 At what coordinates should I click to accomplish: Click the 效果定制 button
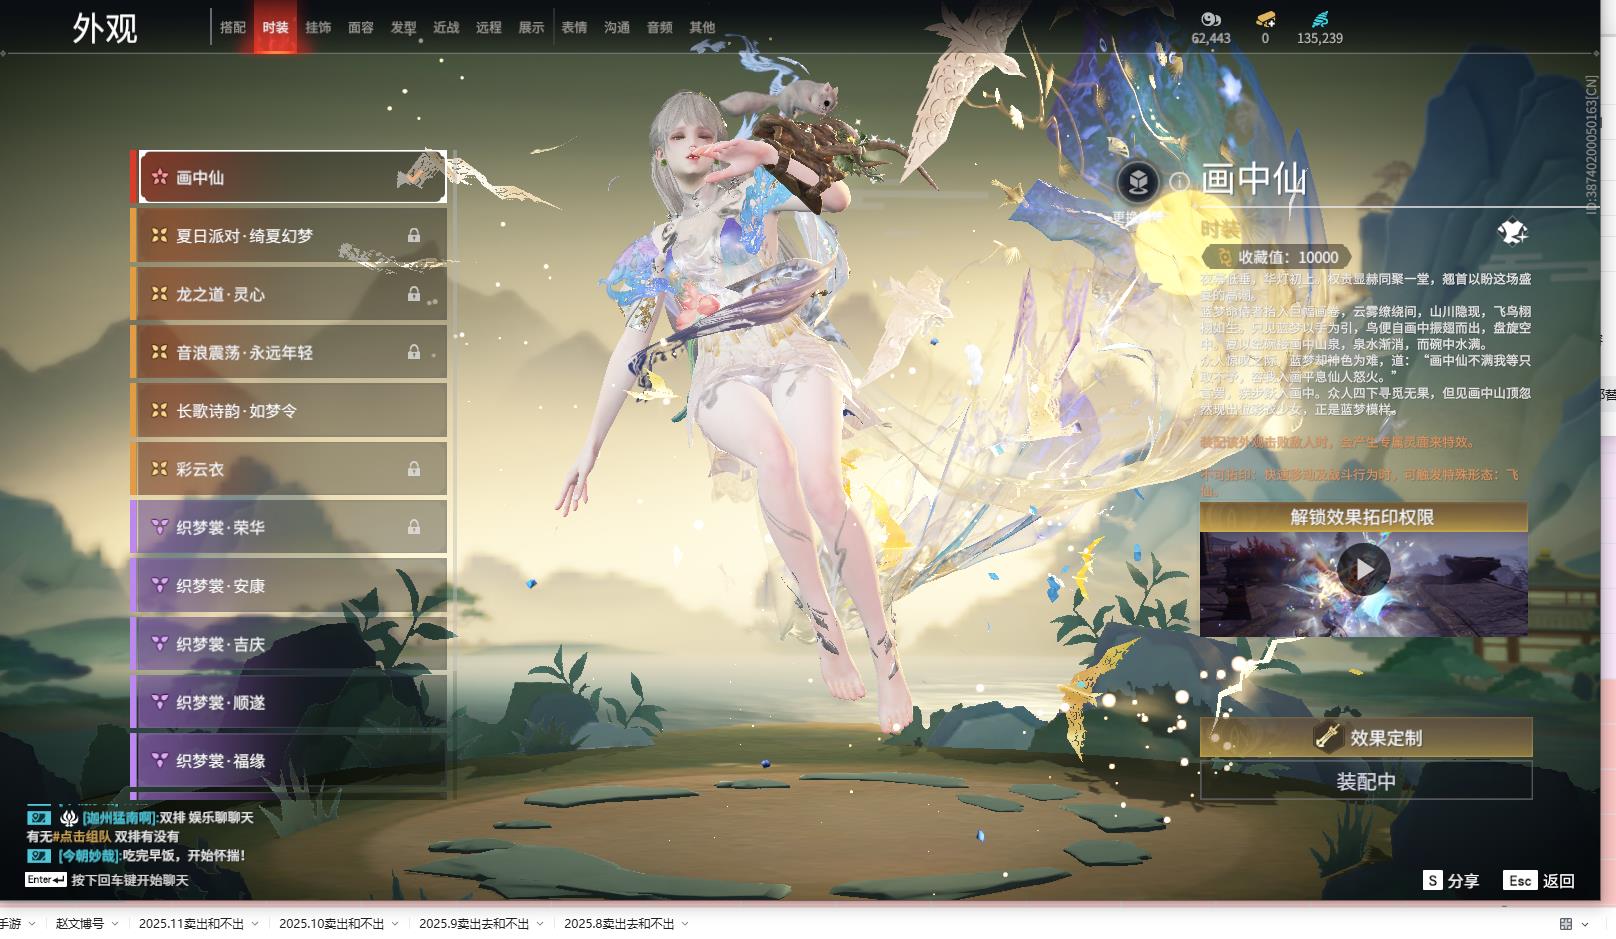(1366, 737)
